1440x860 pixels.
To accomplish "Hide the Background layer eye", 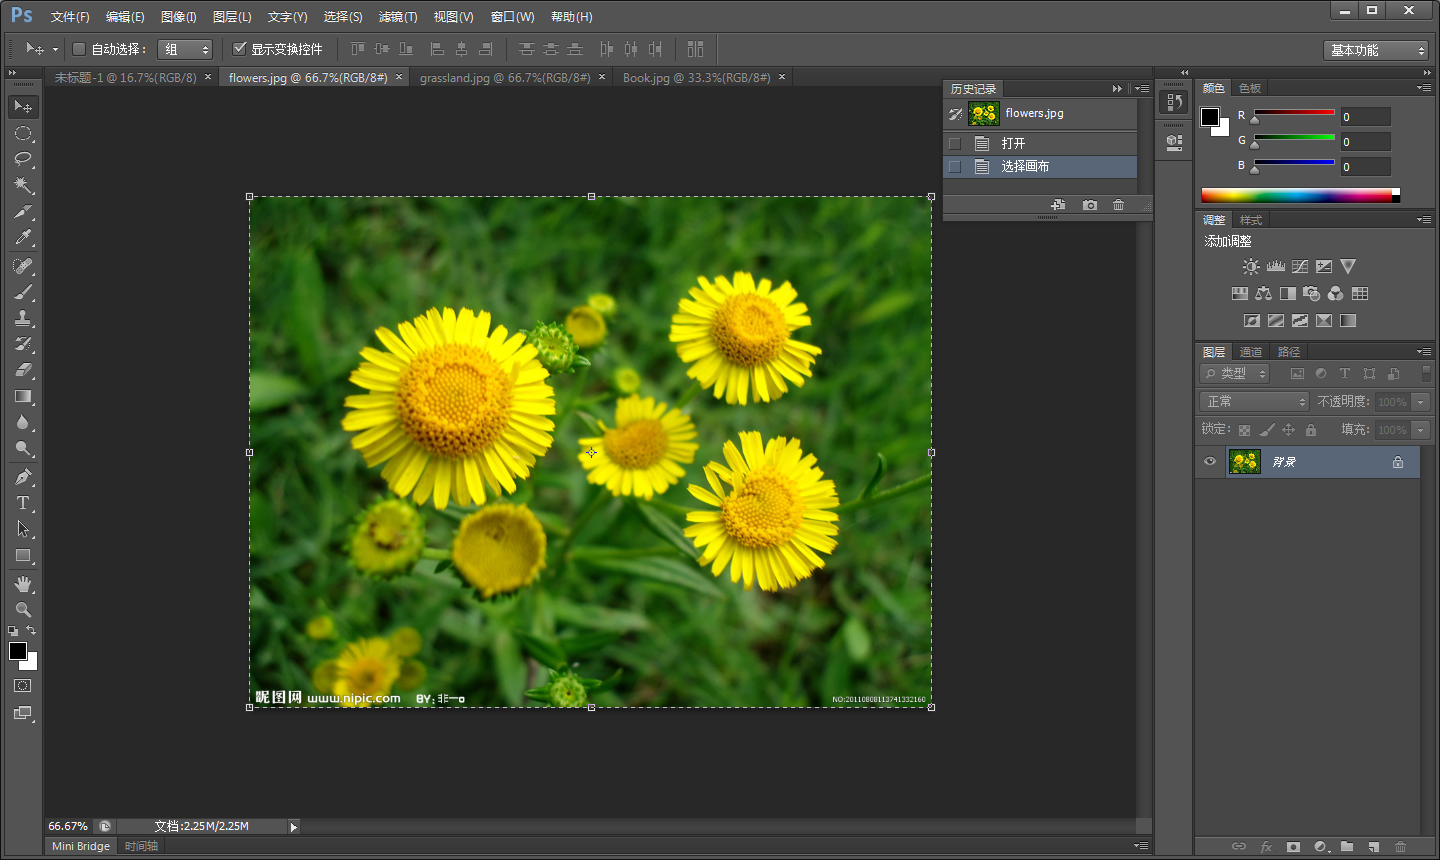I will point(1210,462).
